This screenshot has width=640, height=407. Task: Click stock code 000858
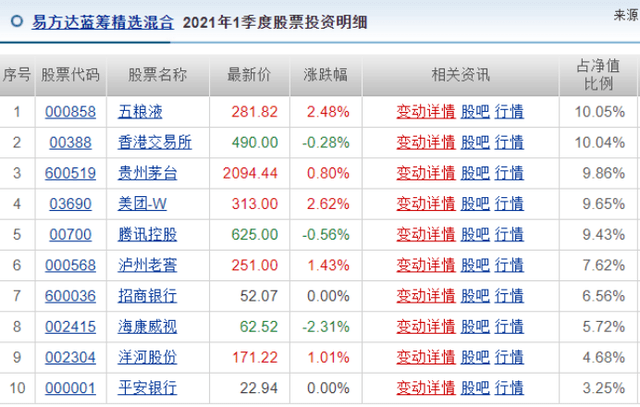tap(70, 112)
